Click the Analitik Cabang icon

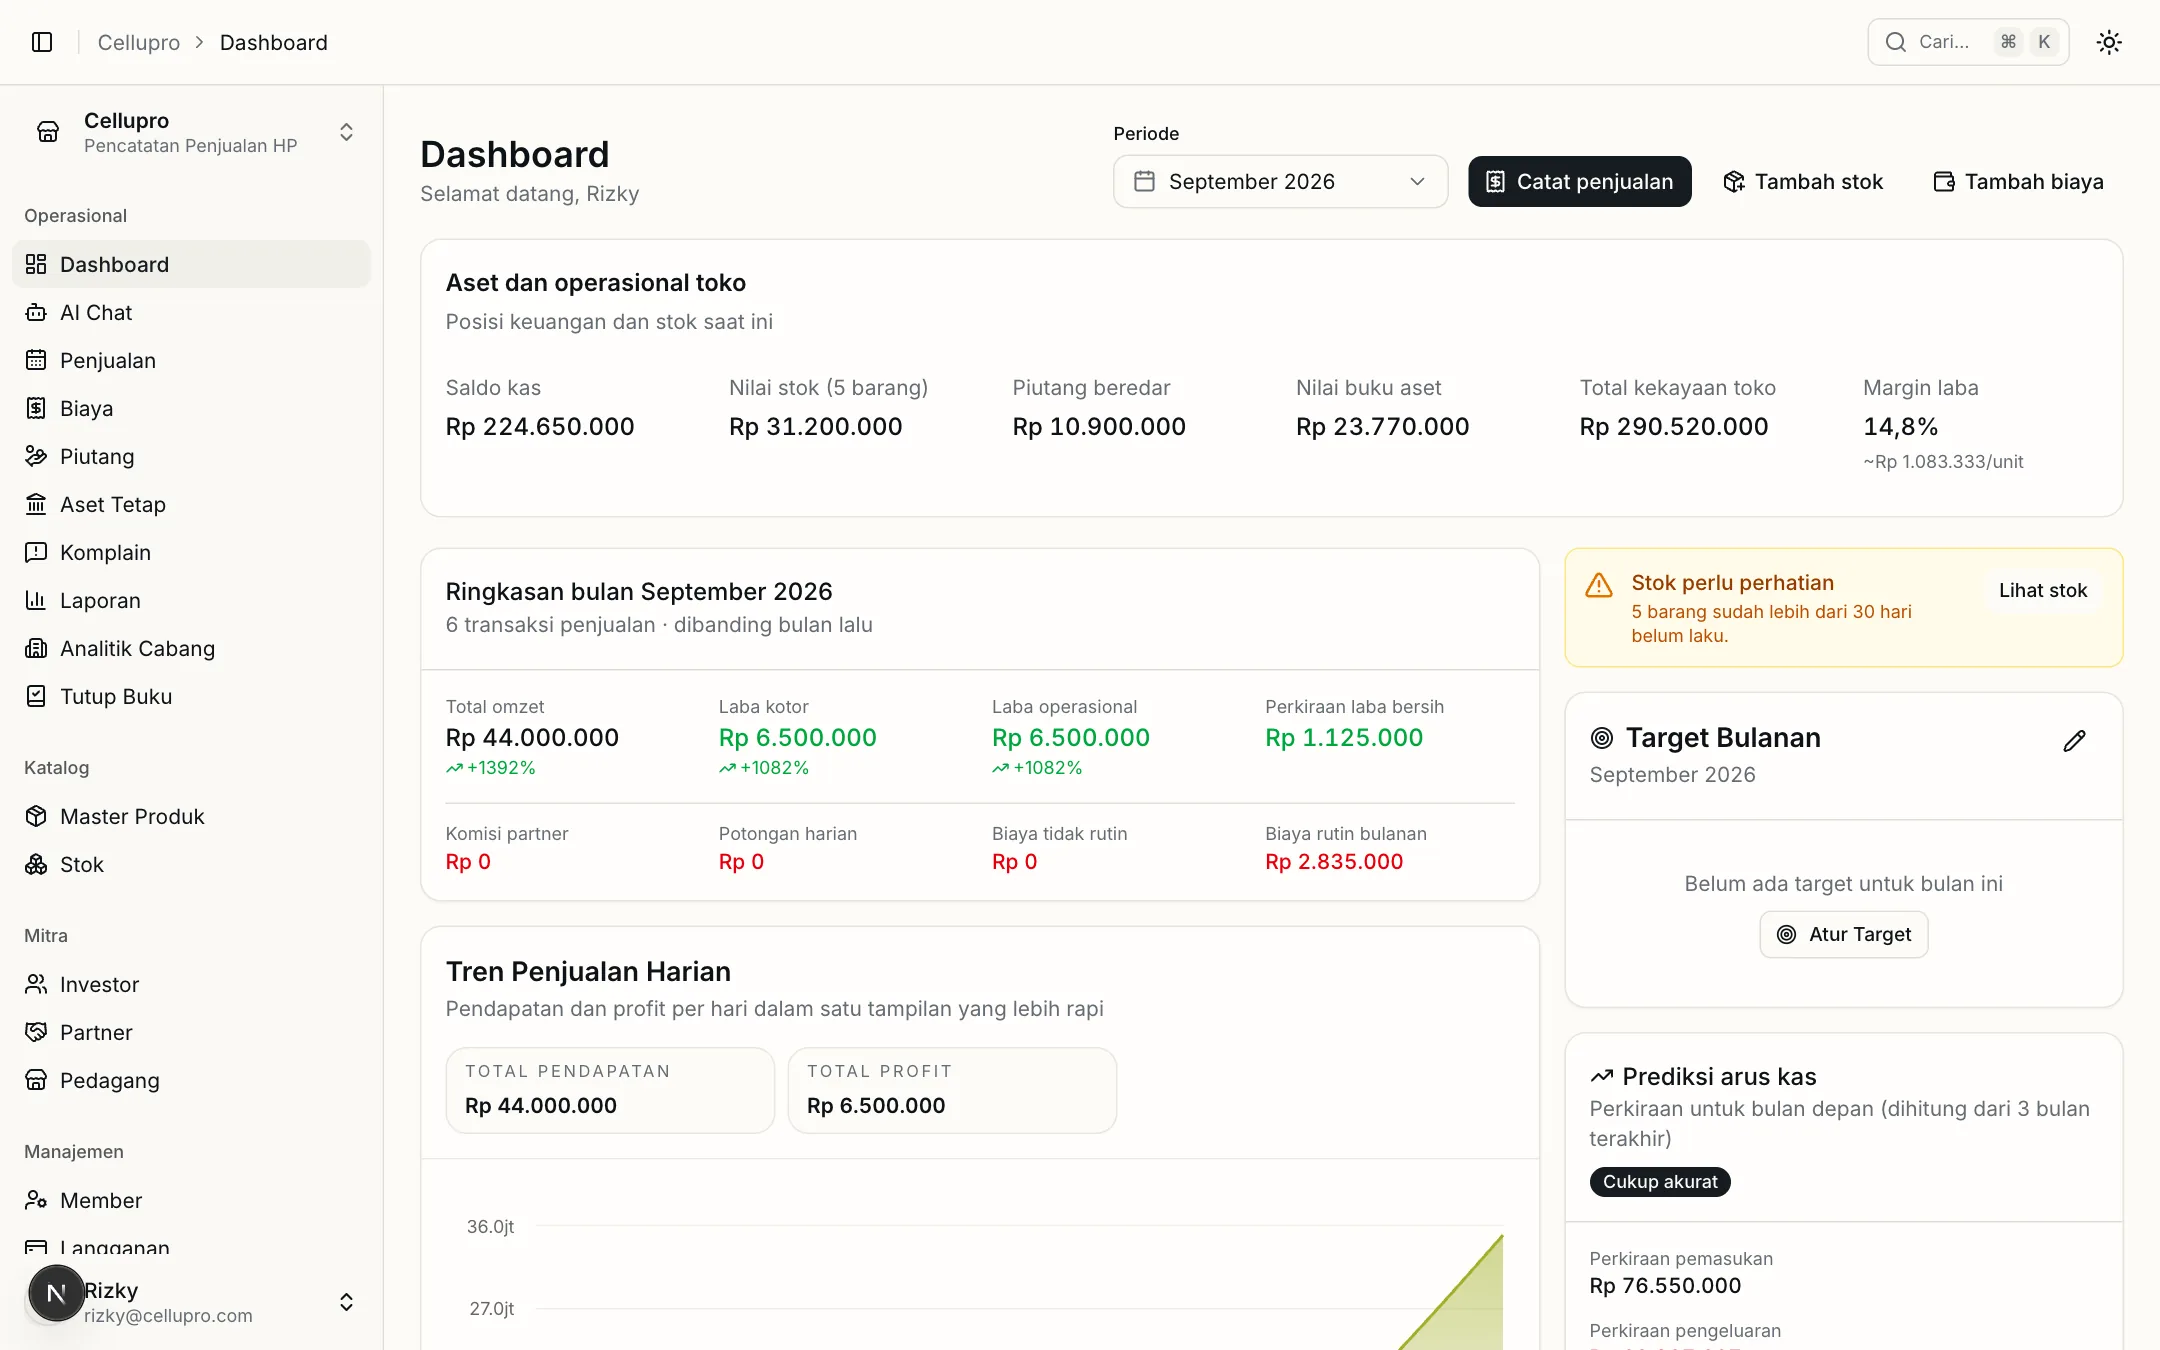coord(36,648)
